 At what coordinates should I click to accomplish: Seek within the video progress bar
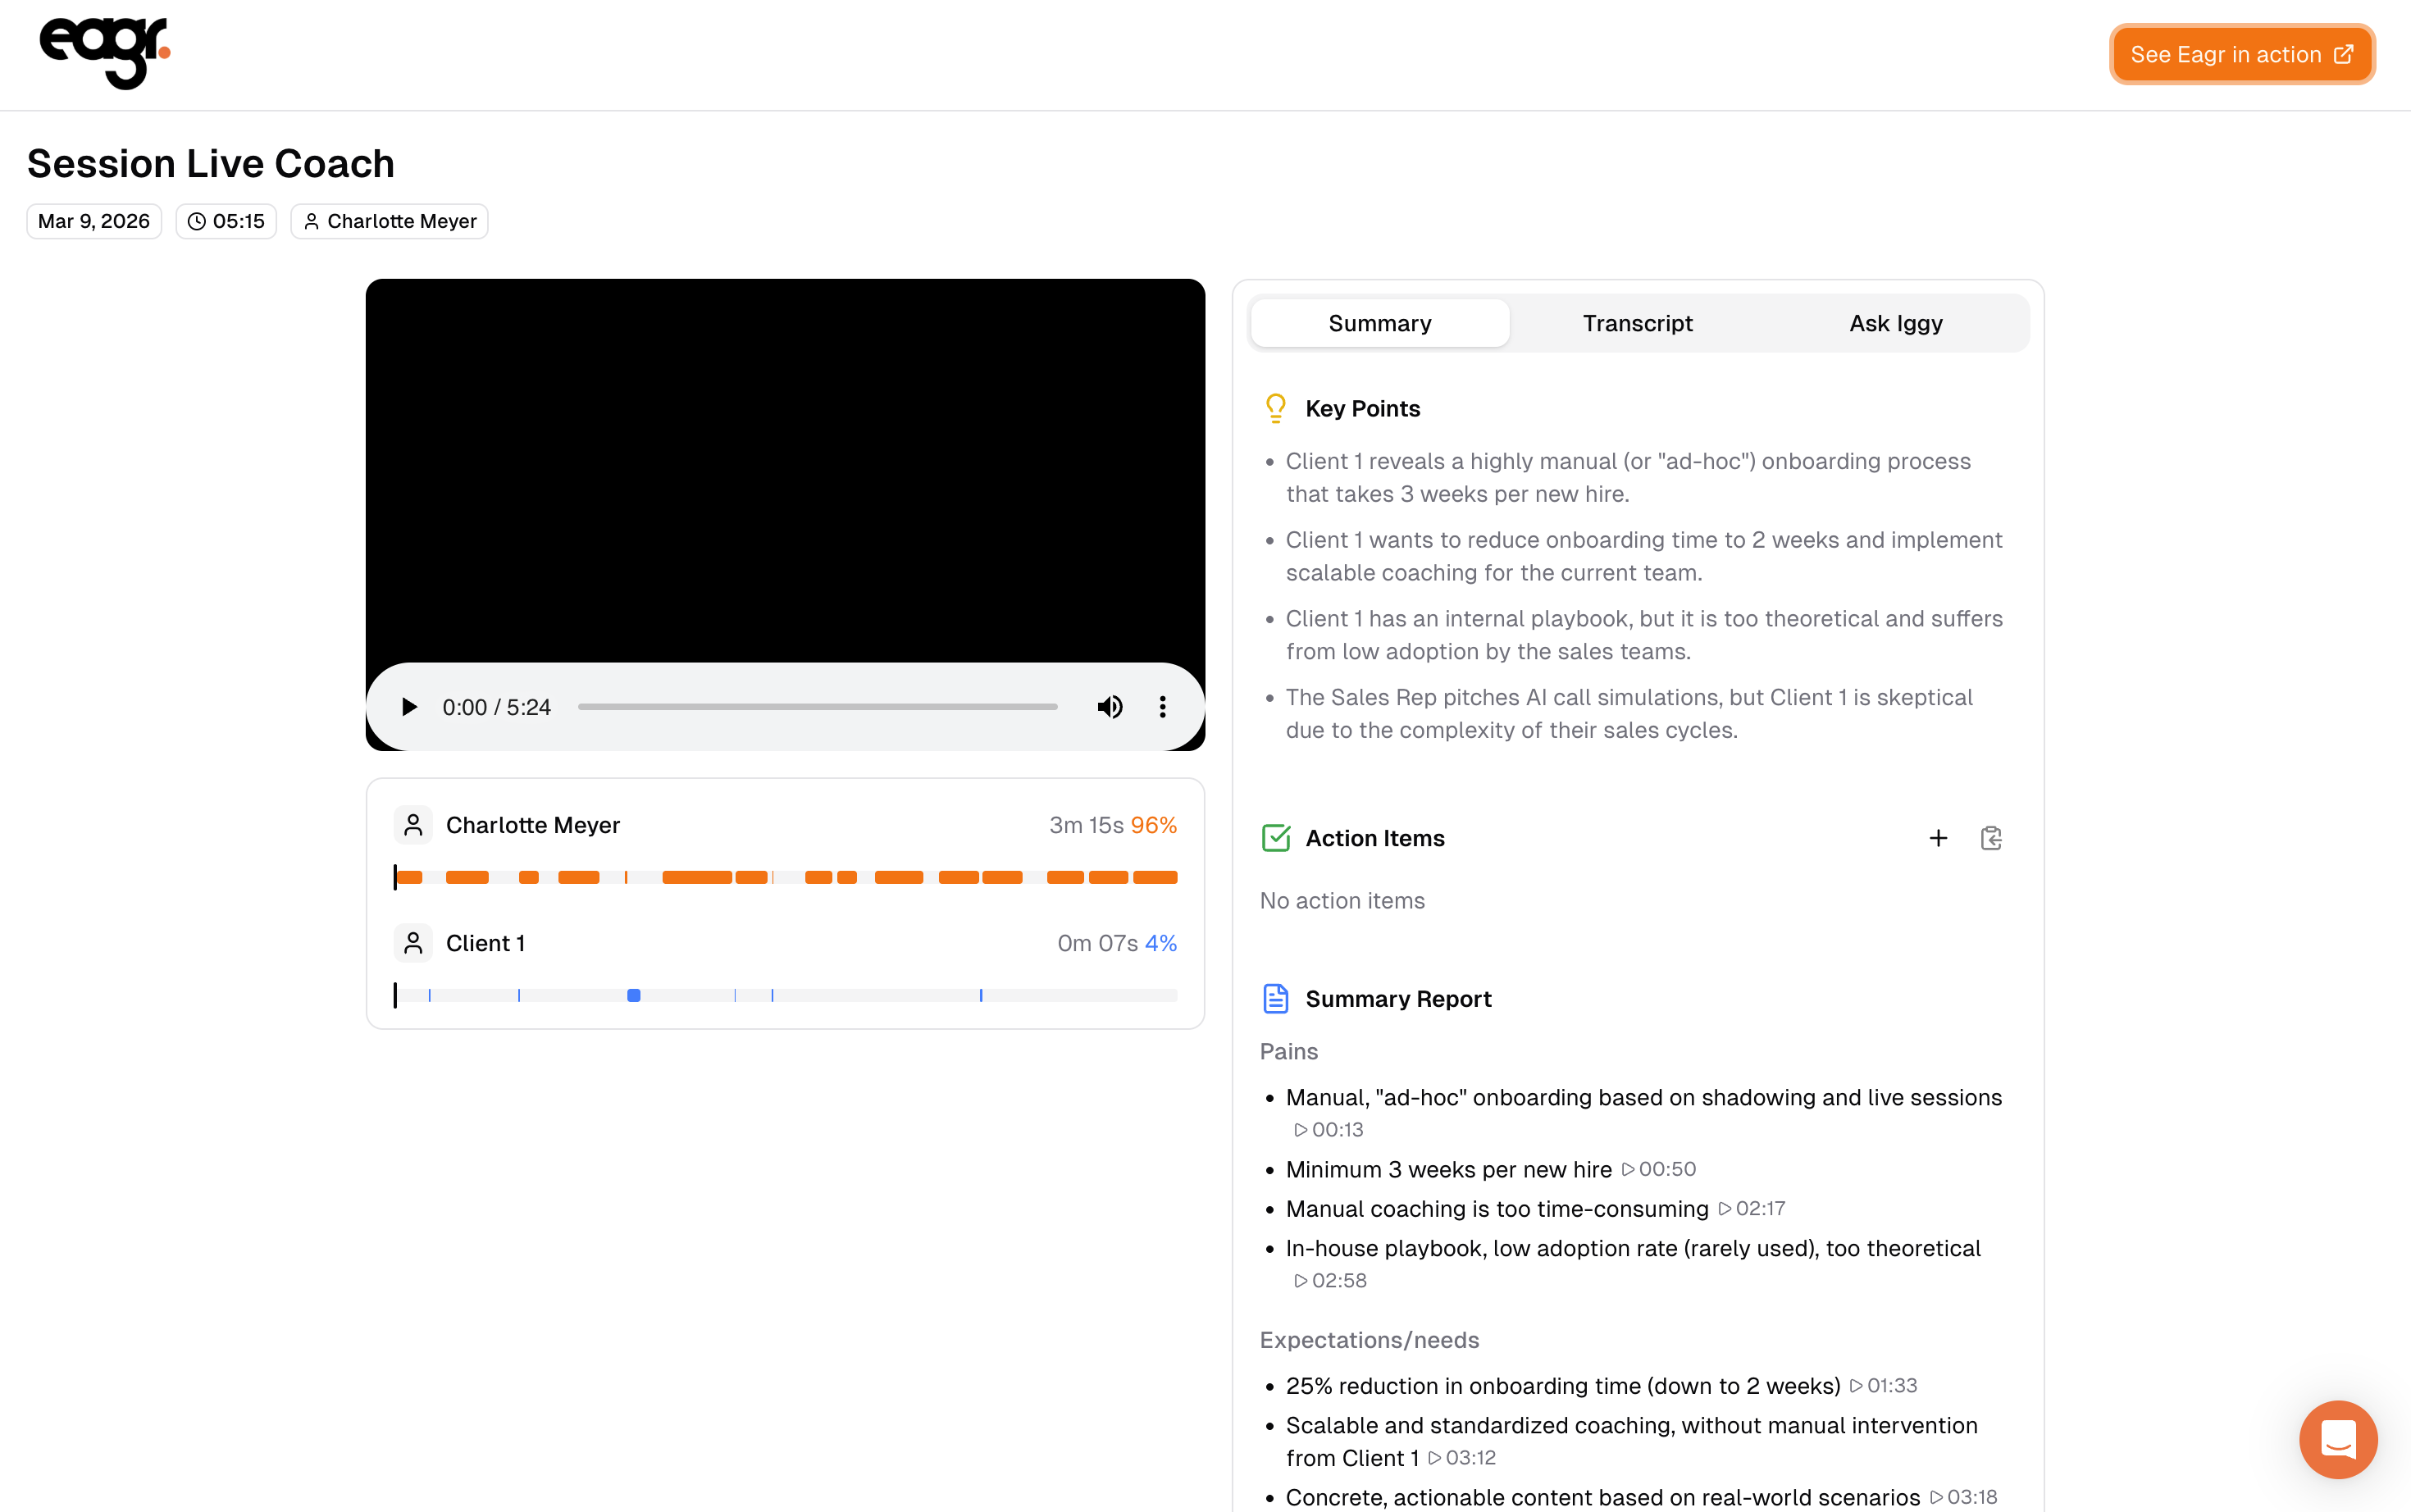pos(817,707)
